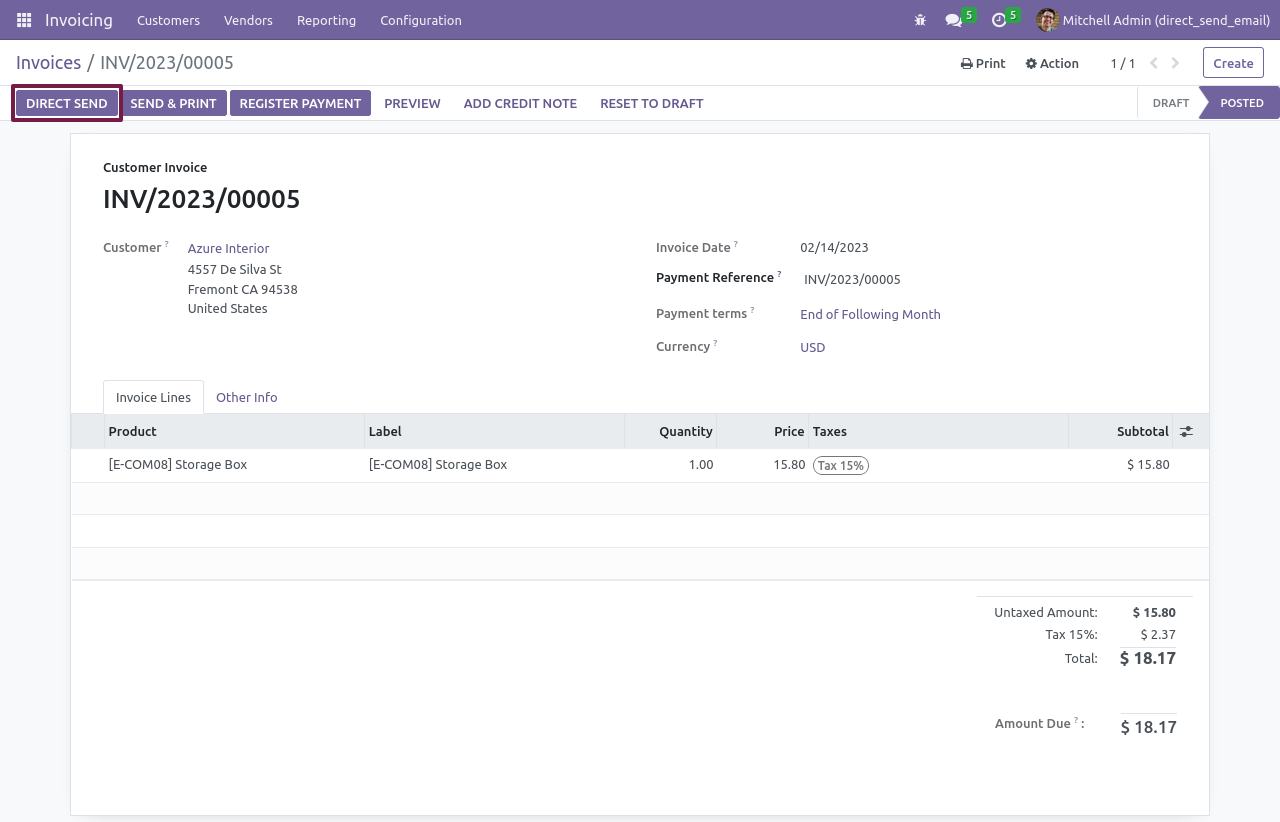Open the conversations chat icon
The width and height of the screenshot is (1280, 822).
coord(954,20)
